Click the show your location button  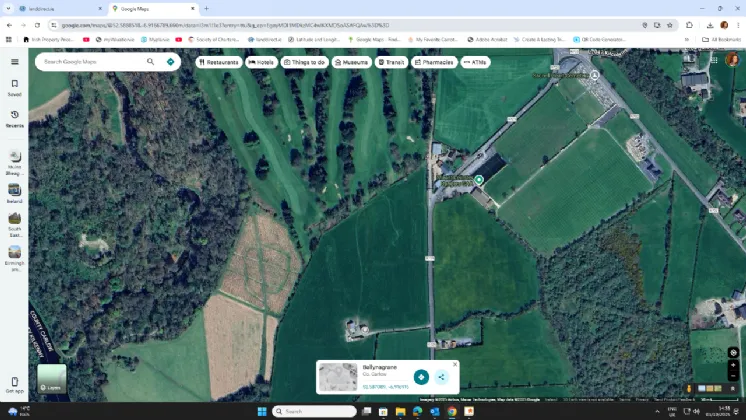pos(733,352)
